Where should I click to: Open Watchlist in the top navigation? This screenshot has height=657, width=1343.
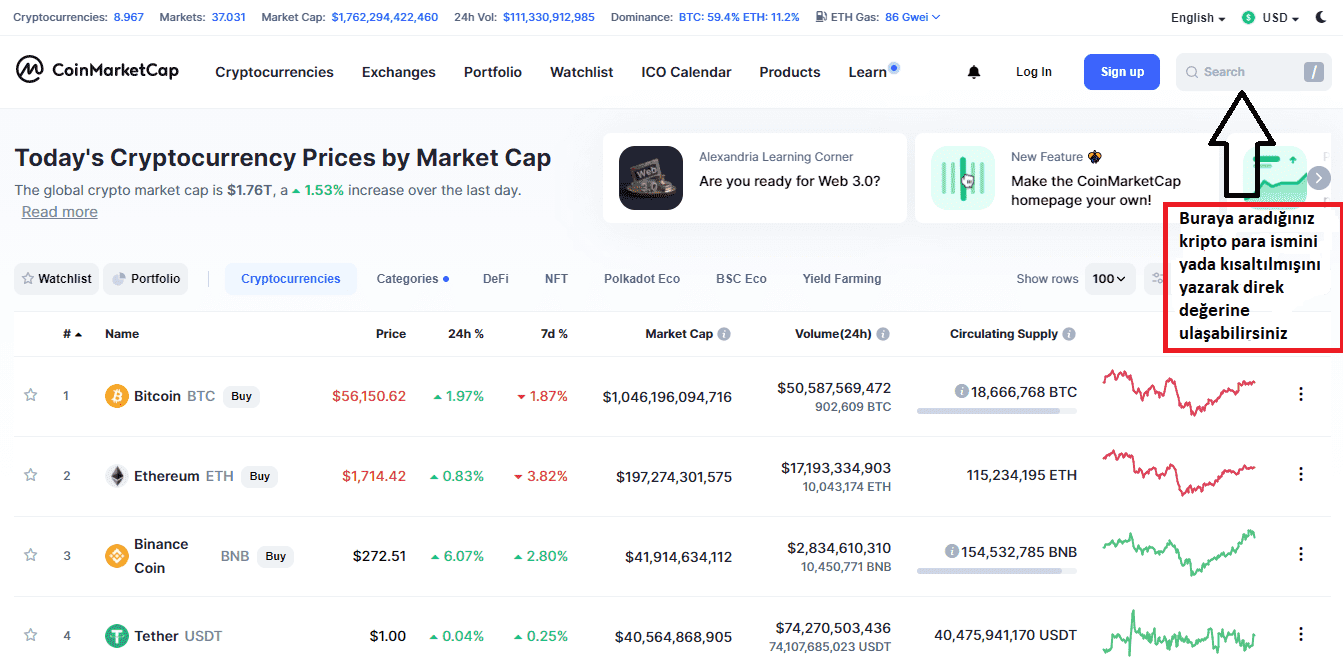[582, 72]
